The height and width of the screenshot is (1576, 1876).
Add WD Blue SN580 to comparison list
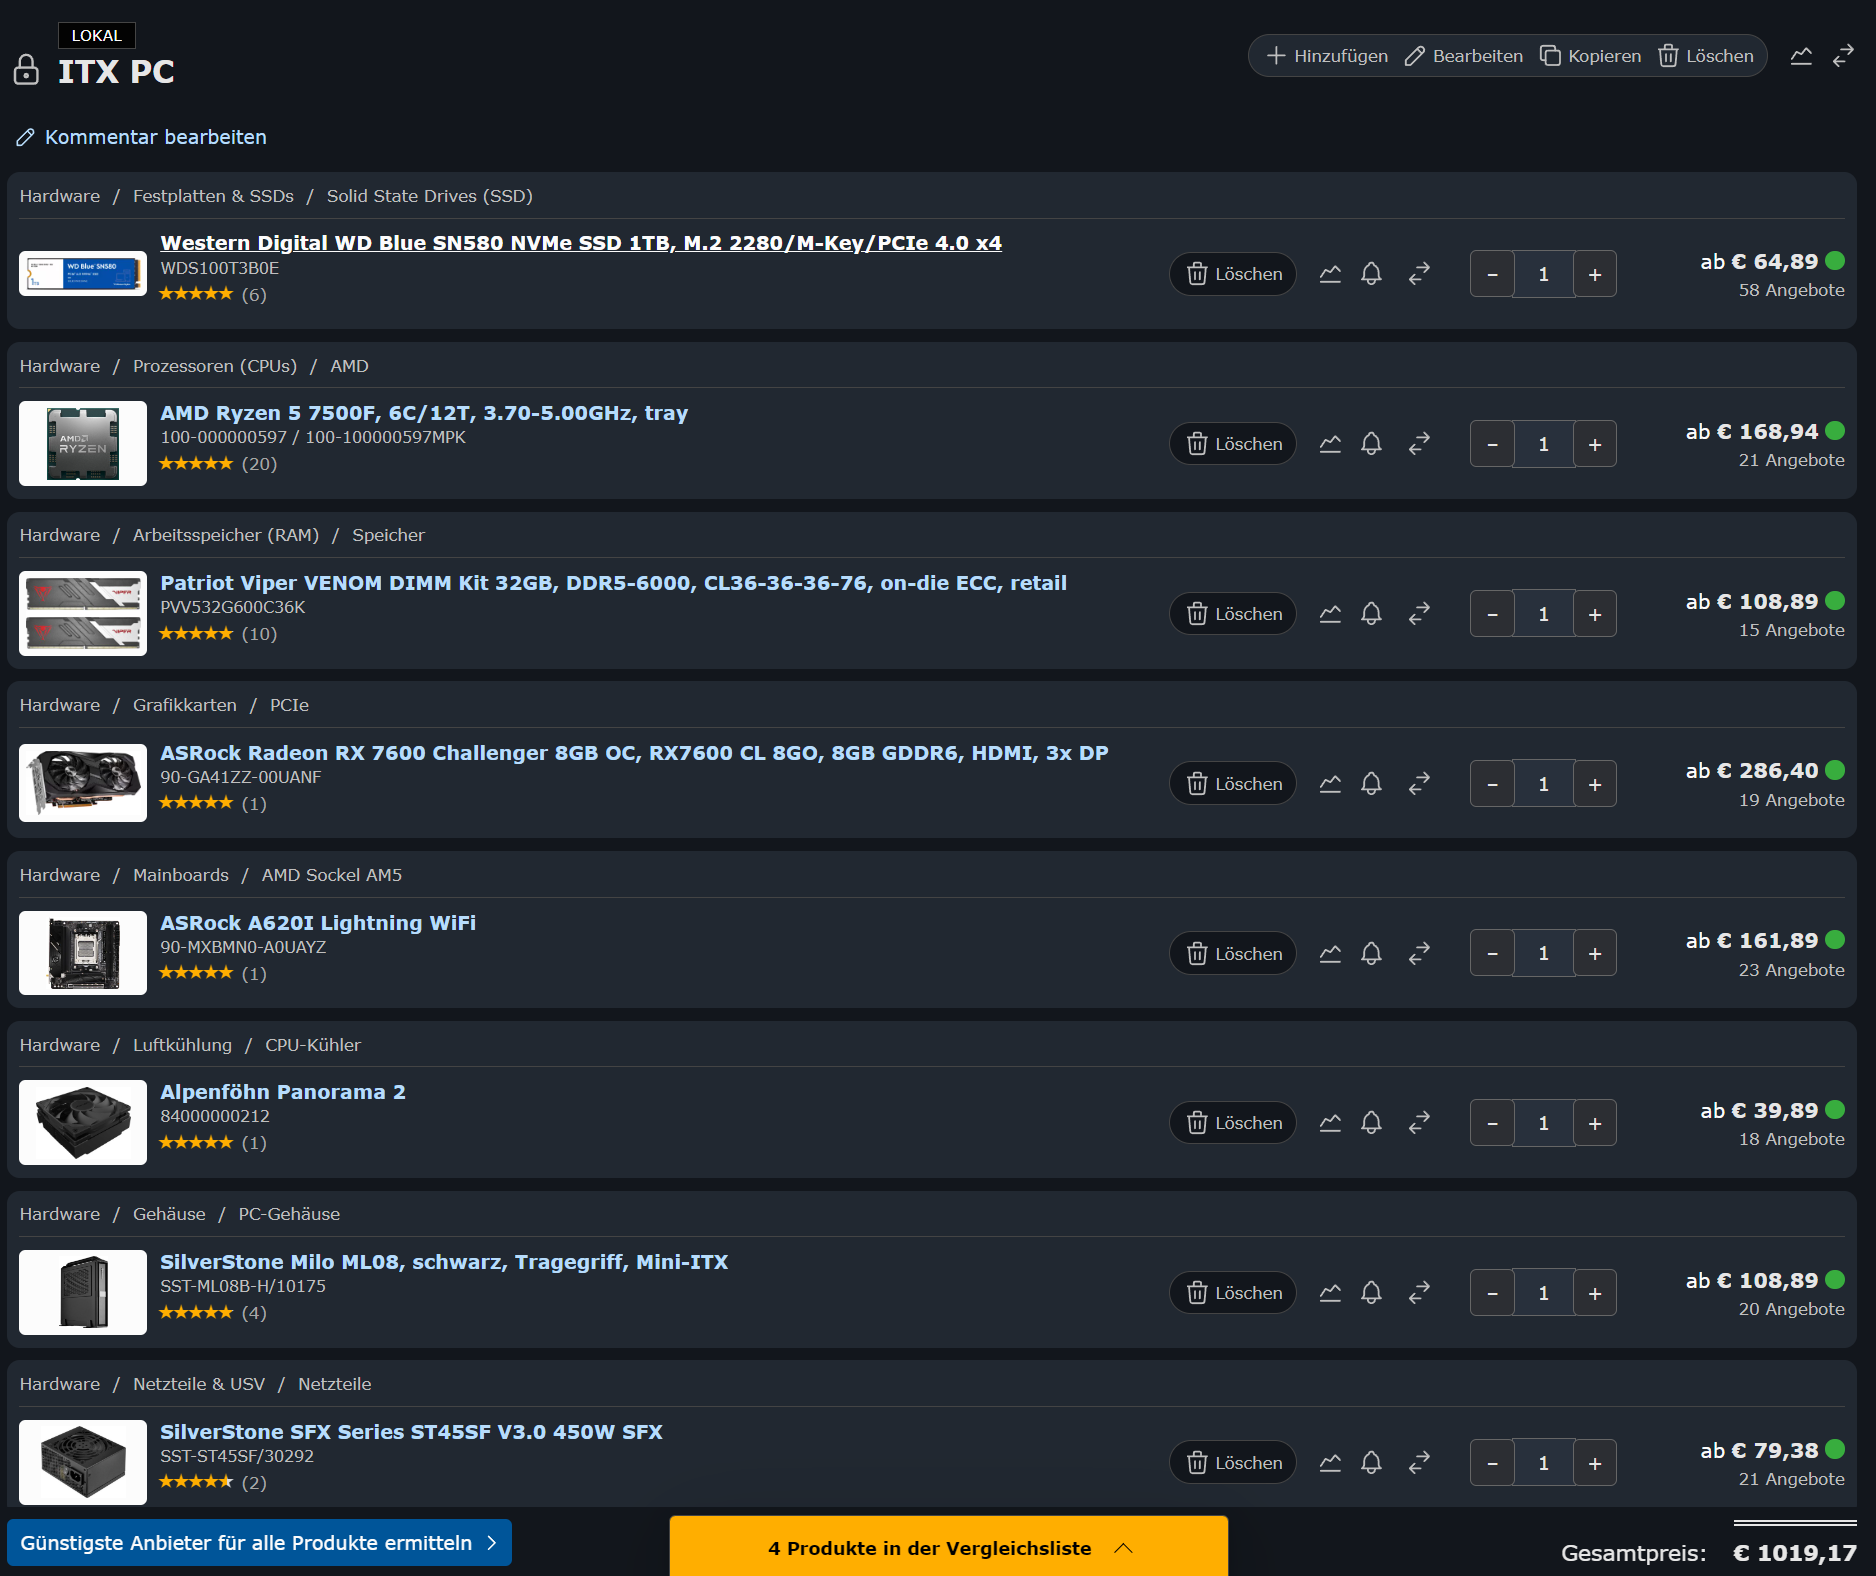coord(1419,274)
